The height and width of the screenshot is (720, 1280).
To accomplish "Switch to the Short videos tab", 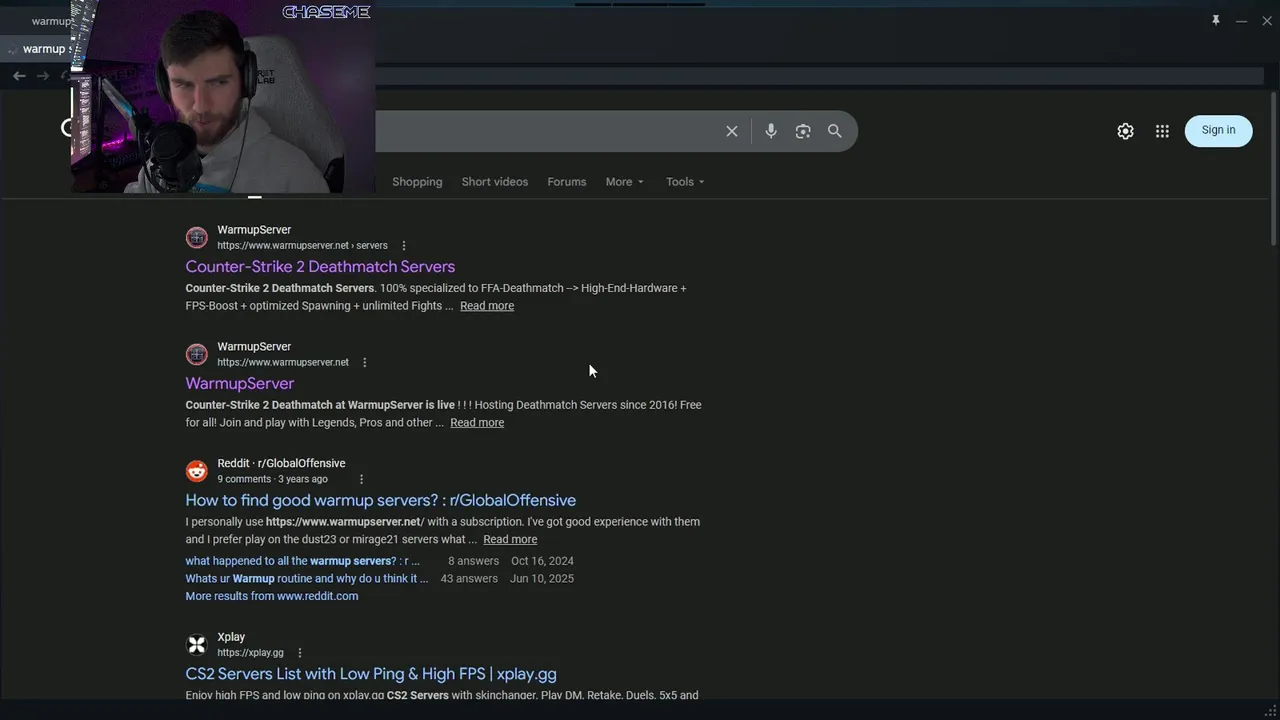I will coord(495,182).
